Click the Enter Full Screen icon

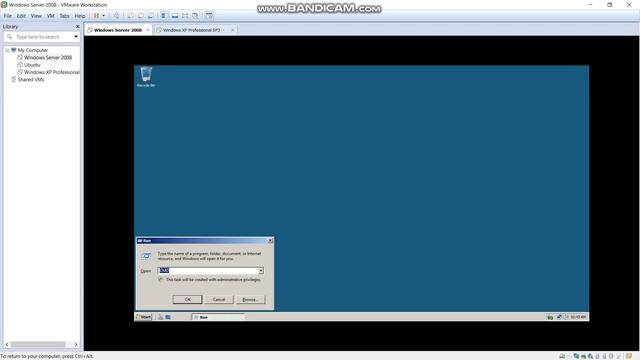point(185,16)
